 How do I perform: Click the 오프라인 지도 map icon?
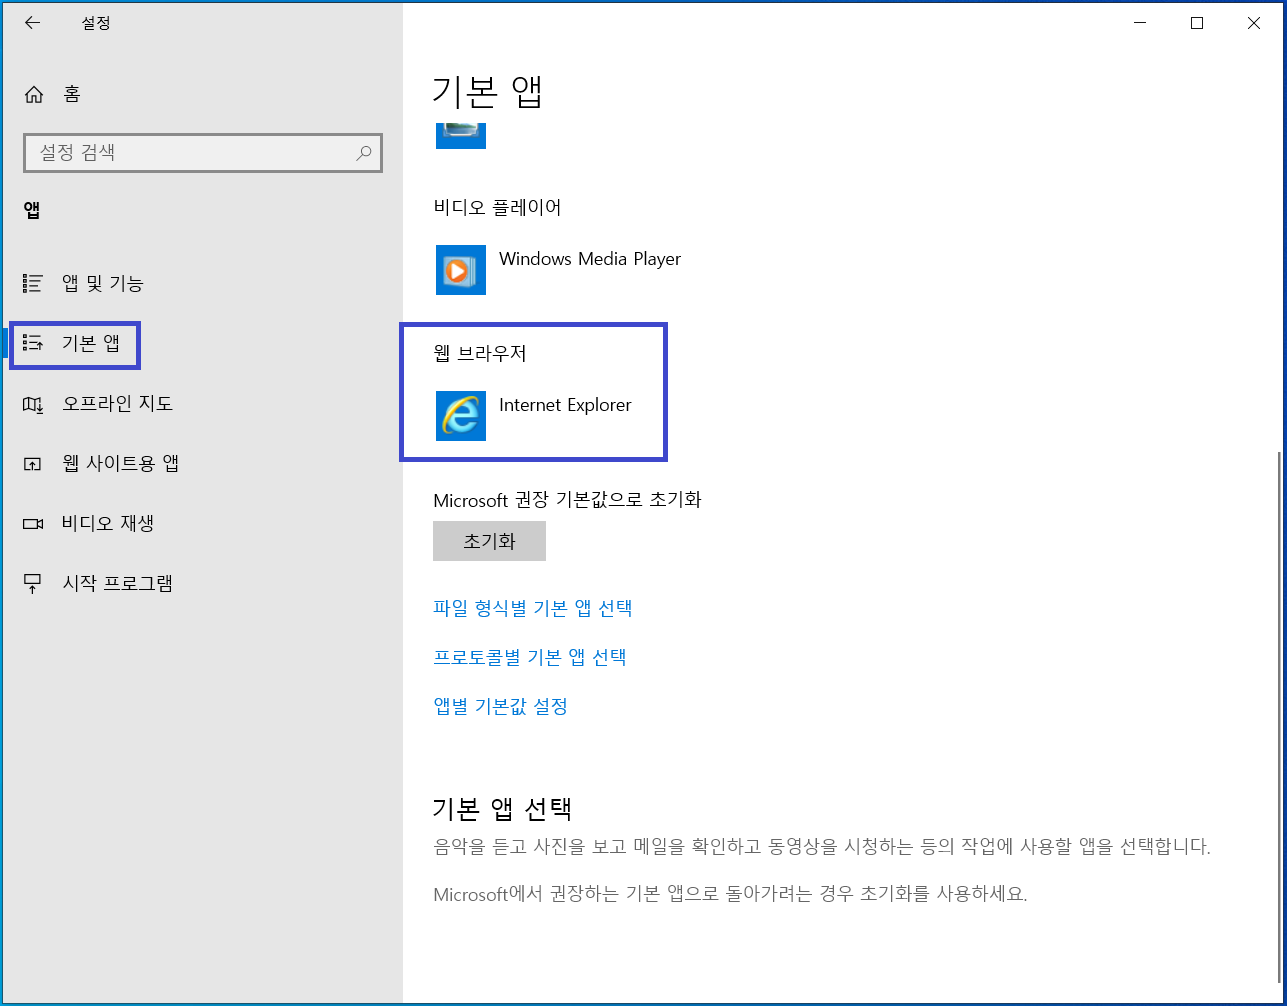coord(33,404)
